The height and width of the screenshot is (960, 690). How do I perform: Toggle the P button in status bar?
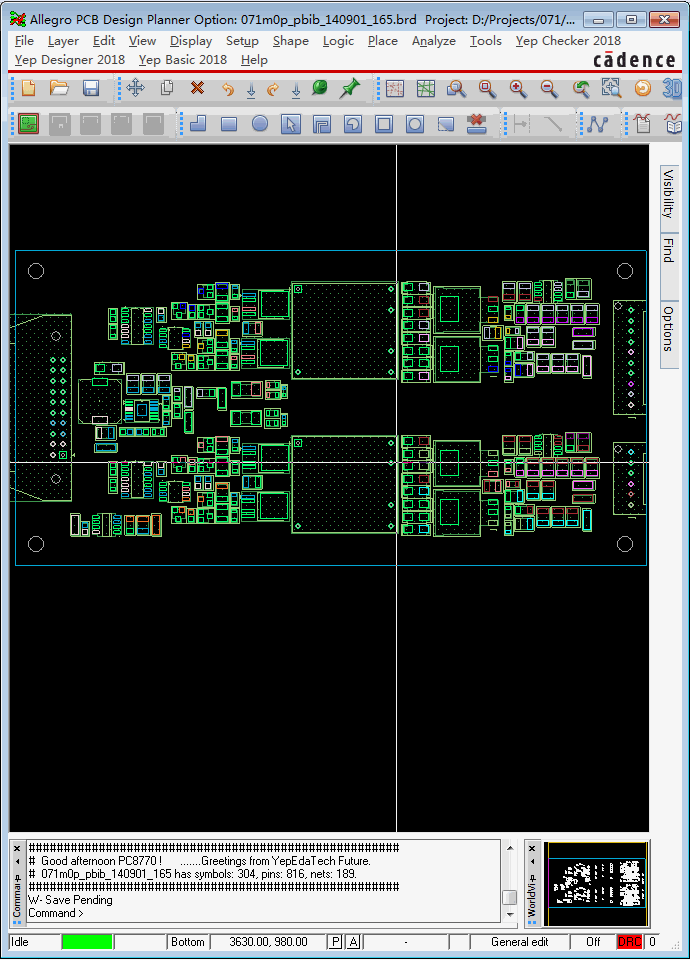coord(335,942)
